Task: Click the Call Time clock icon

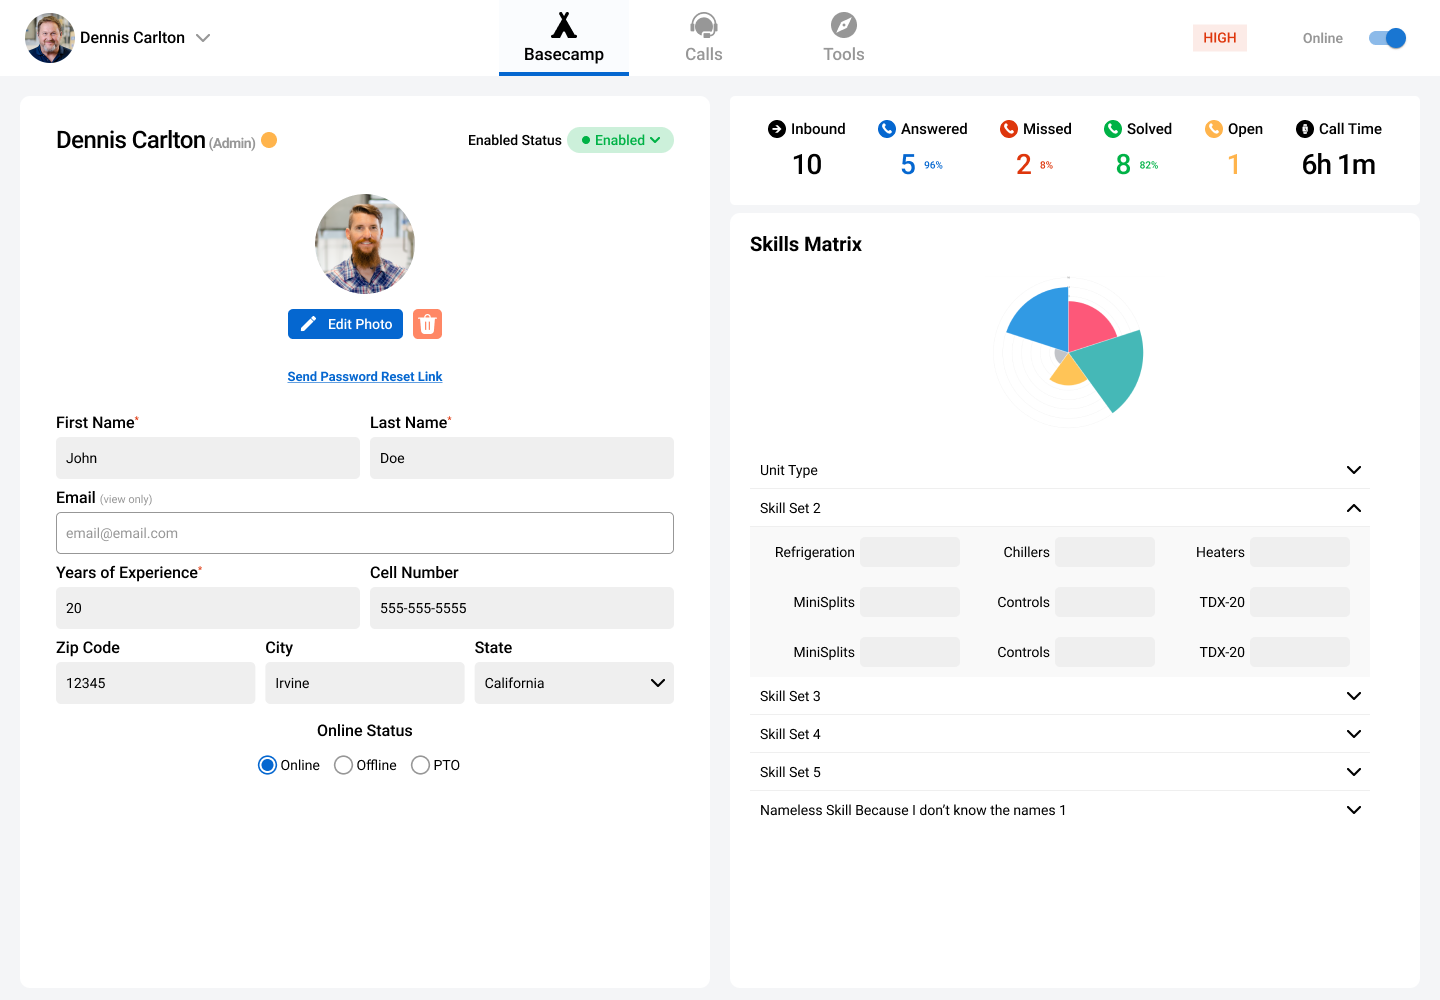Action: [1304, 129]
